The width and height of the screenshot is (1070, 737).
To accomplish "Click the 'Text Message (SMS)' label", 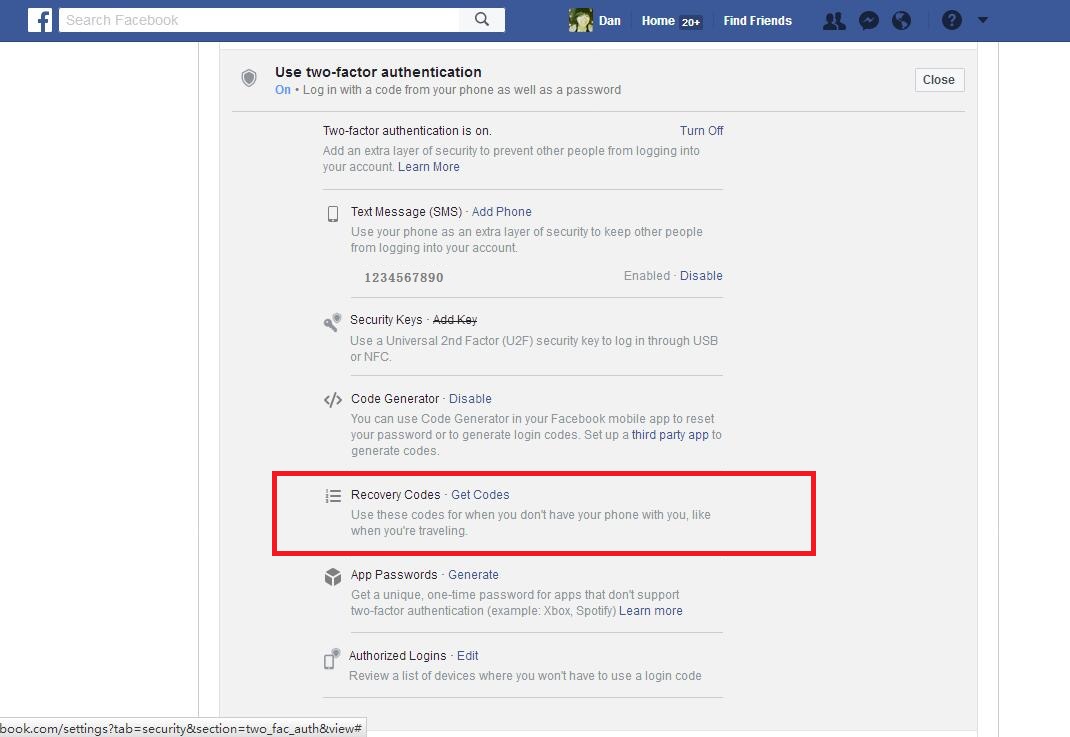I will pos(406,212).
